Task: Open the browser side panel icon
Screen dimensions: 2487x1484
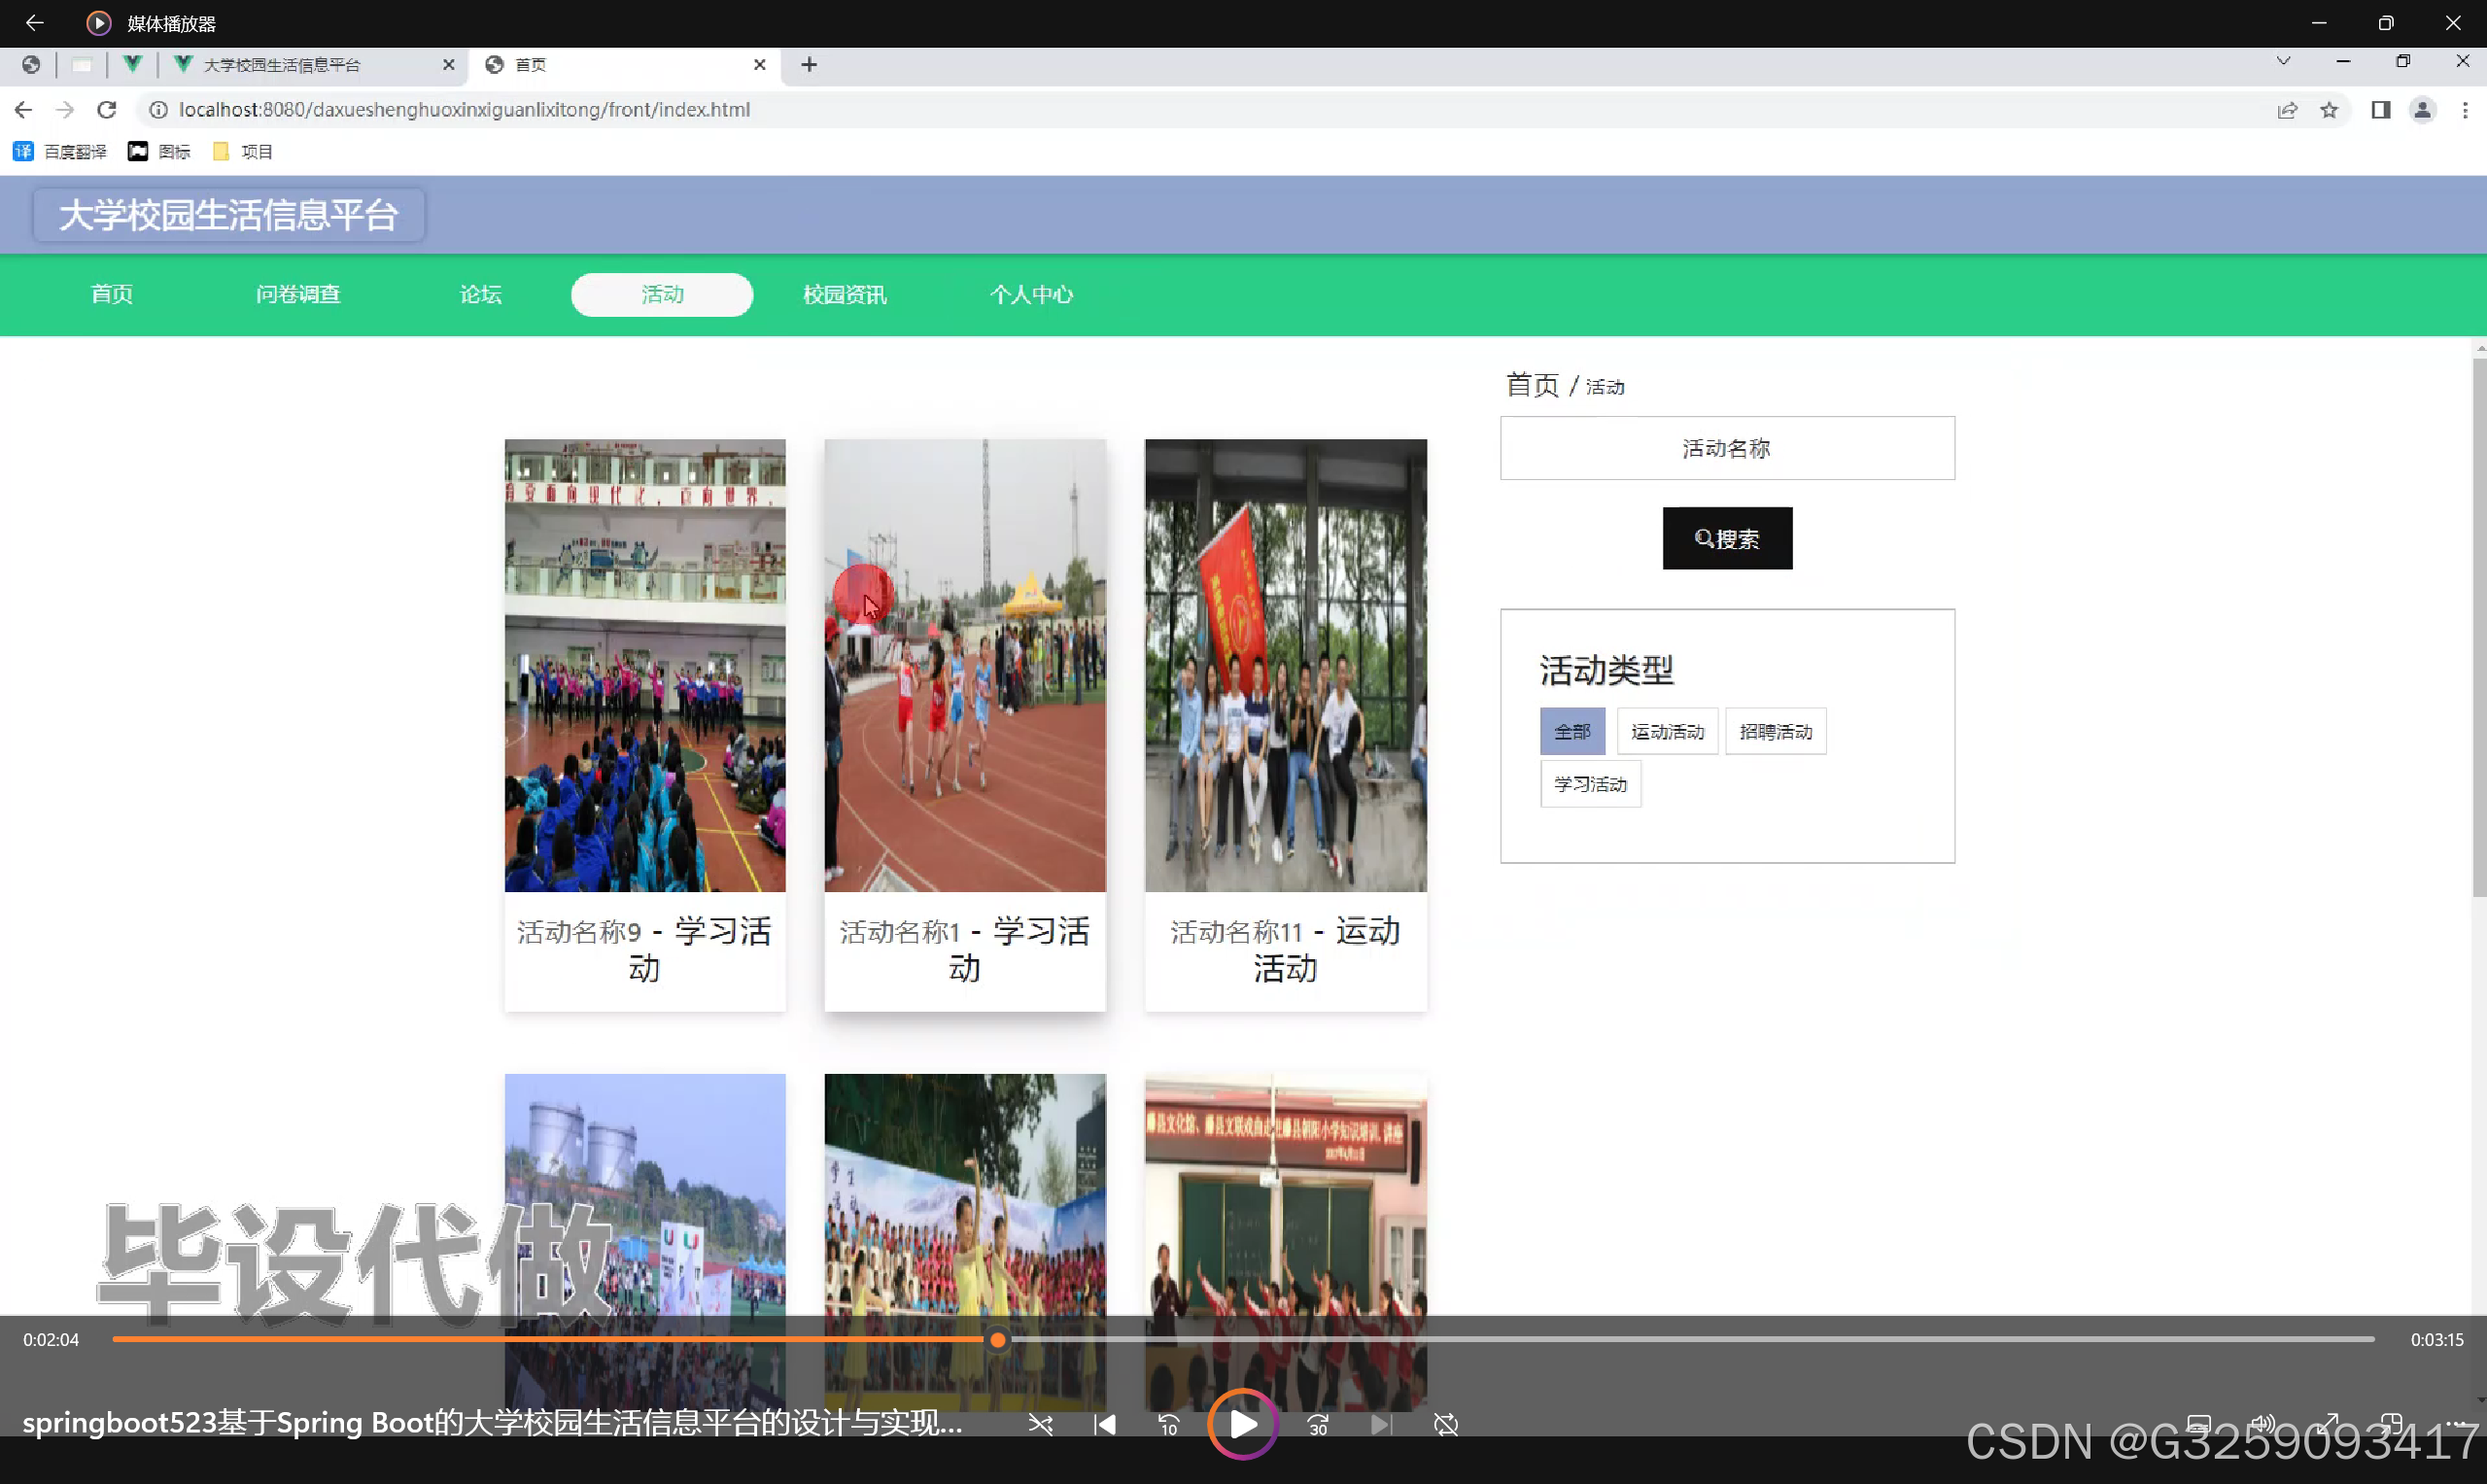Action: [2380, 110]
